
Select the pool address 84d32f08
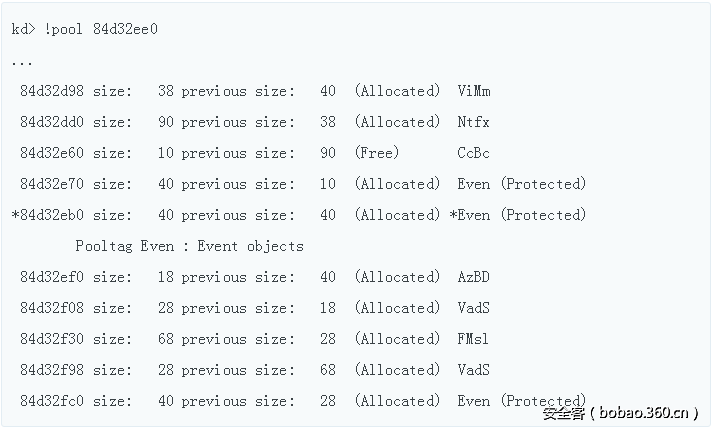pyautogui.click(x=52, y=308)
